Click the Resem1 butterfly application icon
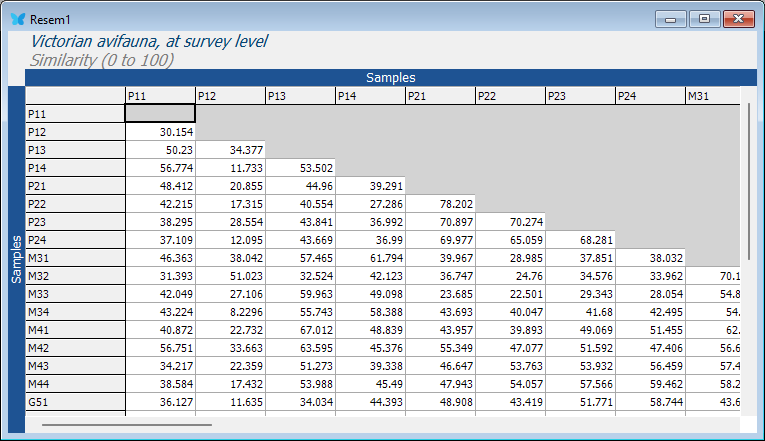The image size is (765, 441). click(17, 19)
